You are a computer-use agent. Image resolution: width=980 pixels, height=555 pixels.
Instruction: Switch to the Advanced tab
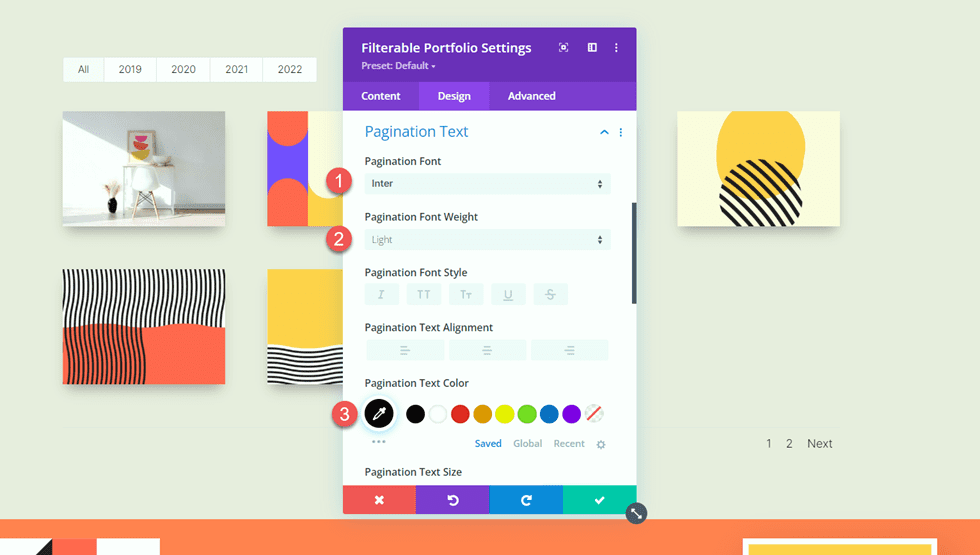point(531,96)
